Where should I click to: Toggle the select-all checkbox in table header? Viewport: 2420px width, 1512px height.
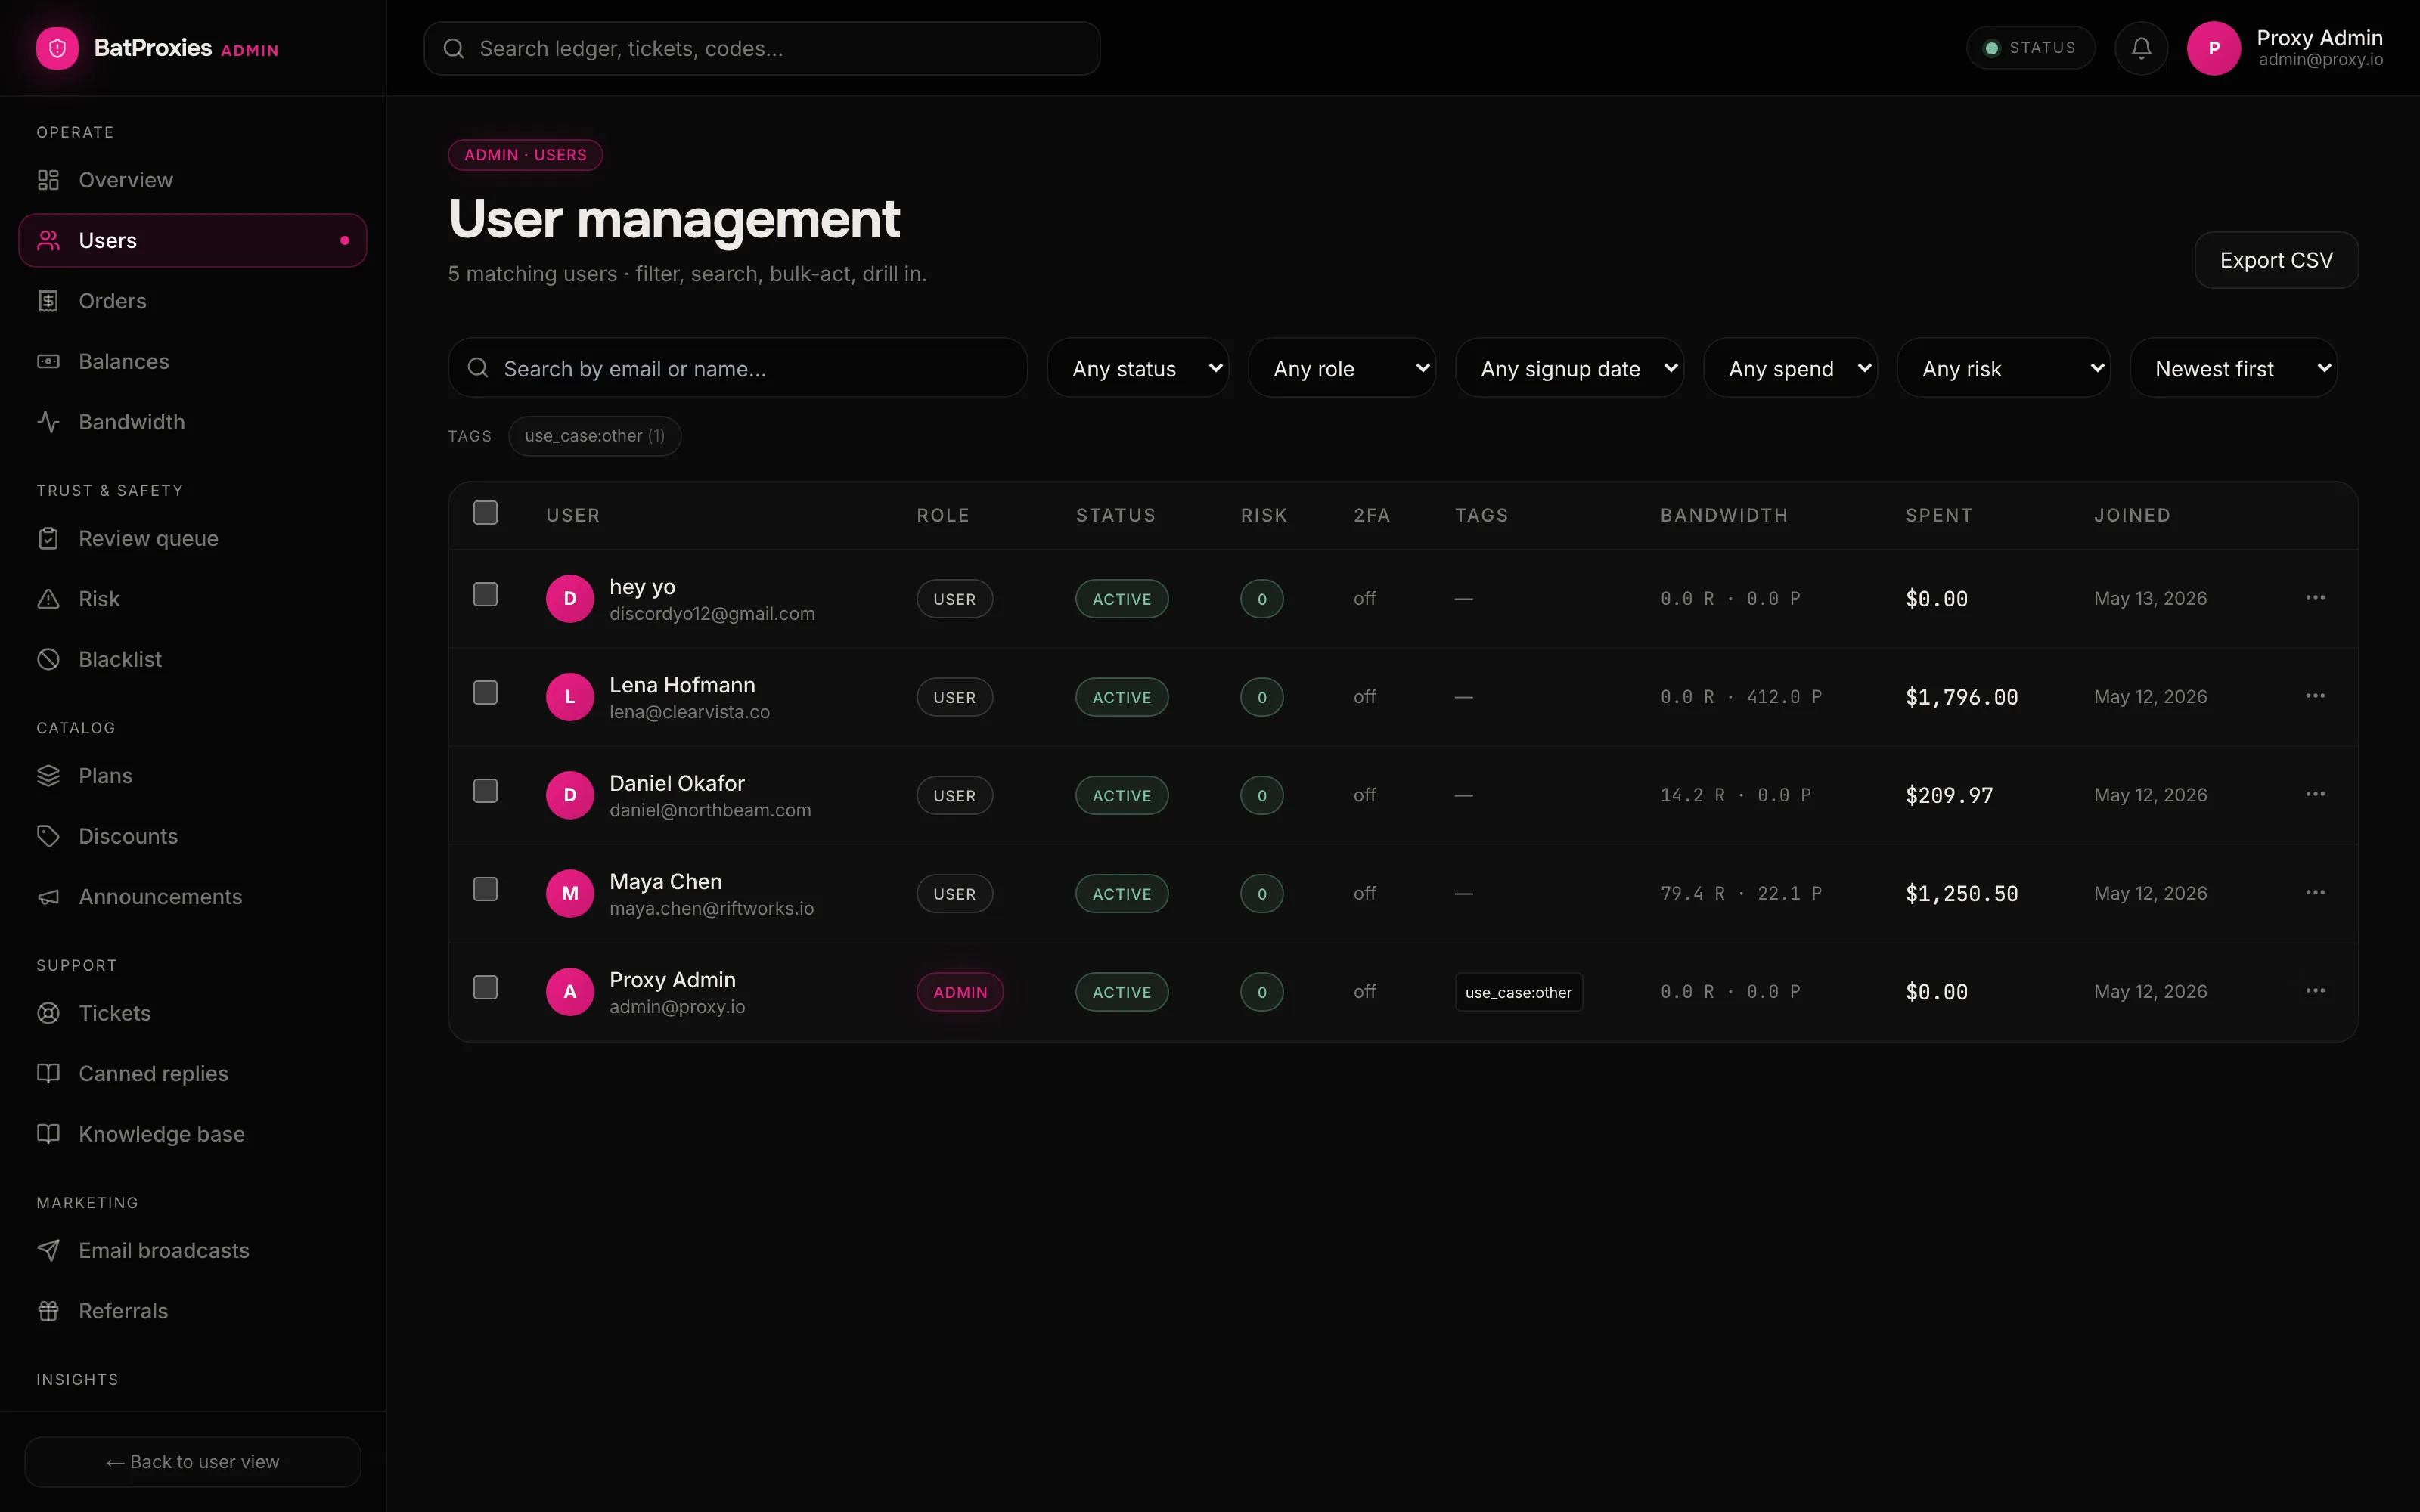pos(485,513)
